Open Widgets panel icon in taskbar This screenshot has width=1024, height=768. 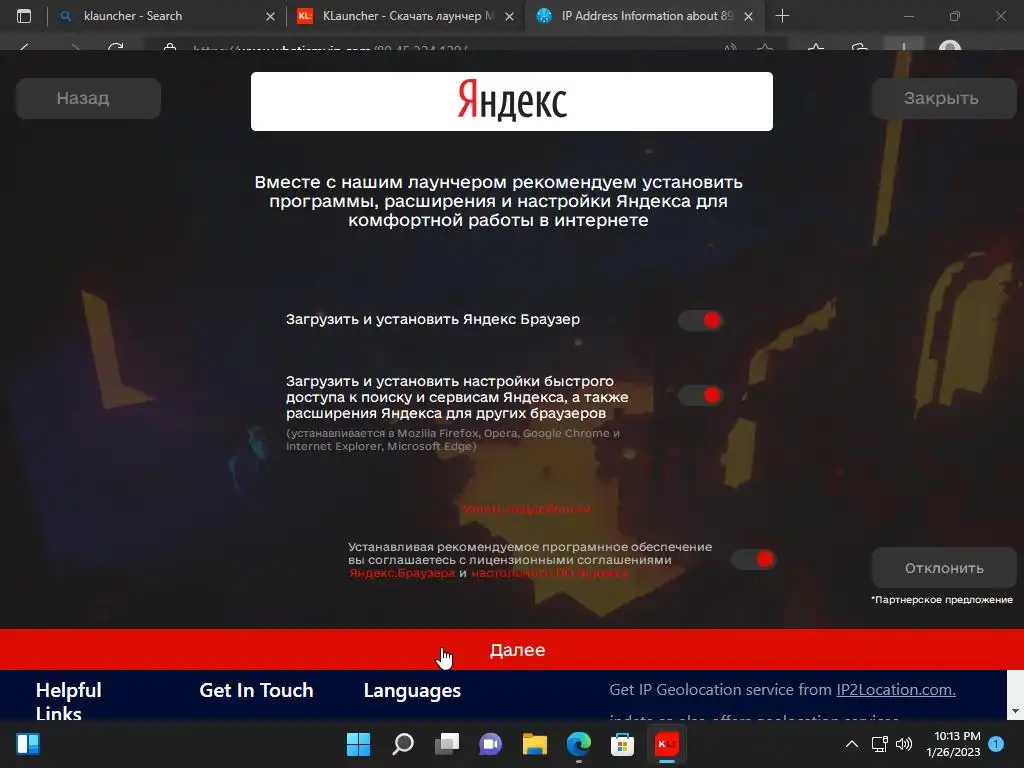point(28,744)
